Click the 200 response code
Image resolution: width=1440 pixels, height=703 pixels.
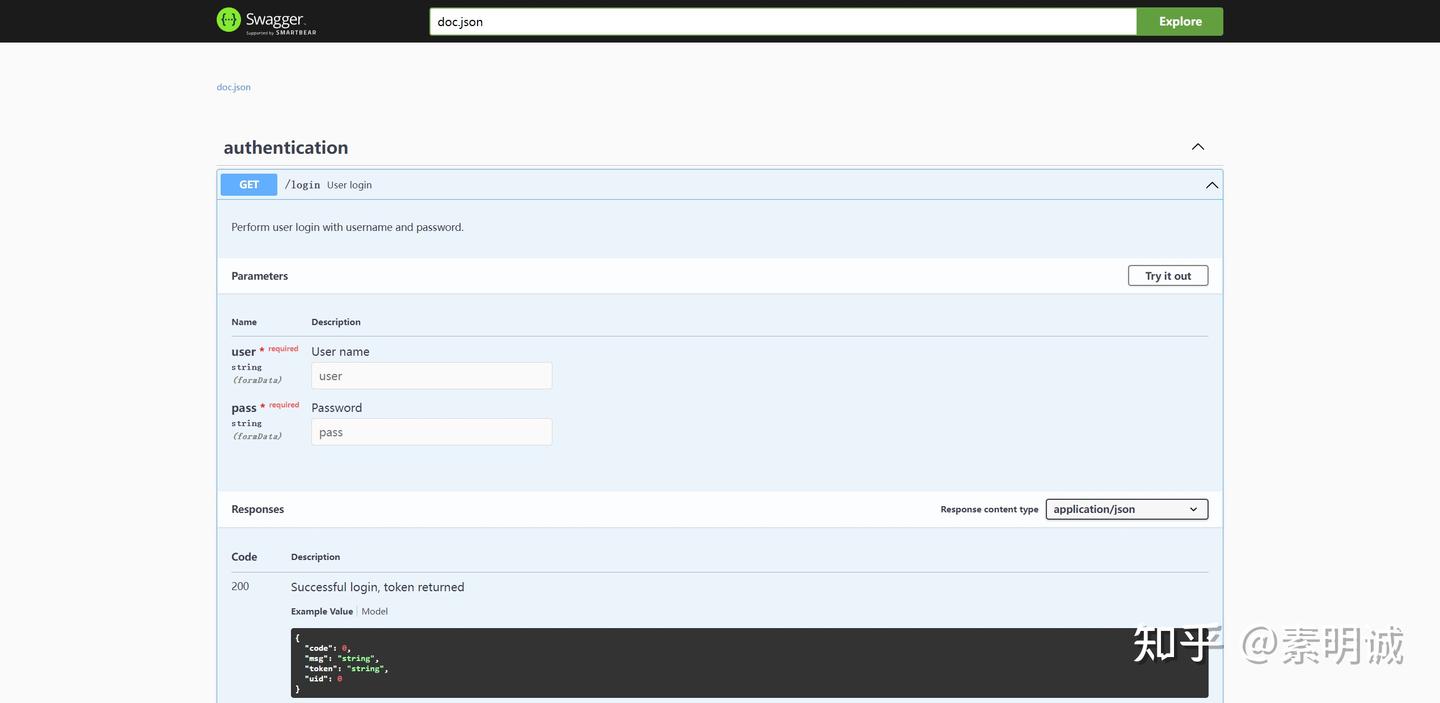tap(240, 586)
